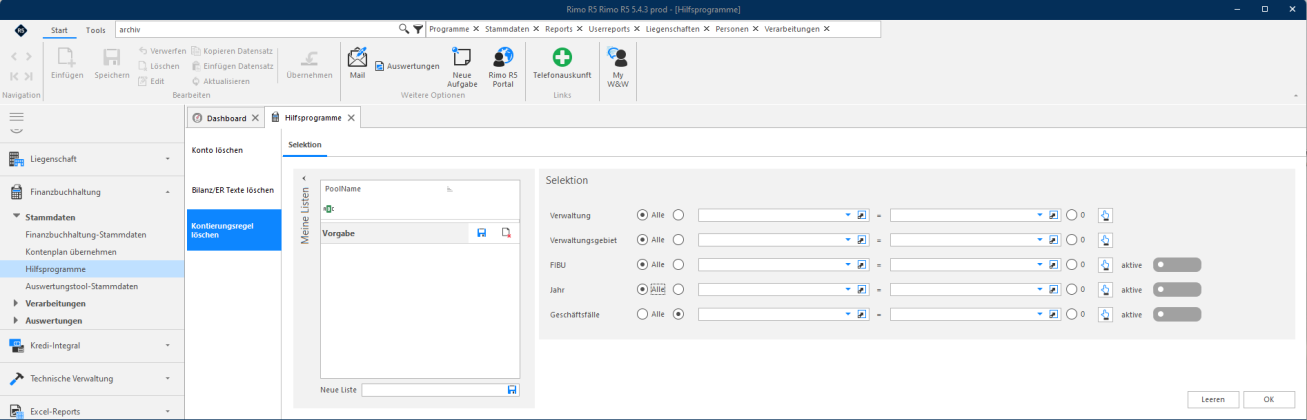The image size is (1307, 420).
Task: Click the search filter funnel icon
Action: pyautogui.click(x=418, y=30)
